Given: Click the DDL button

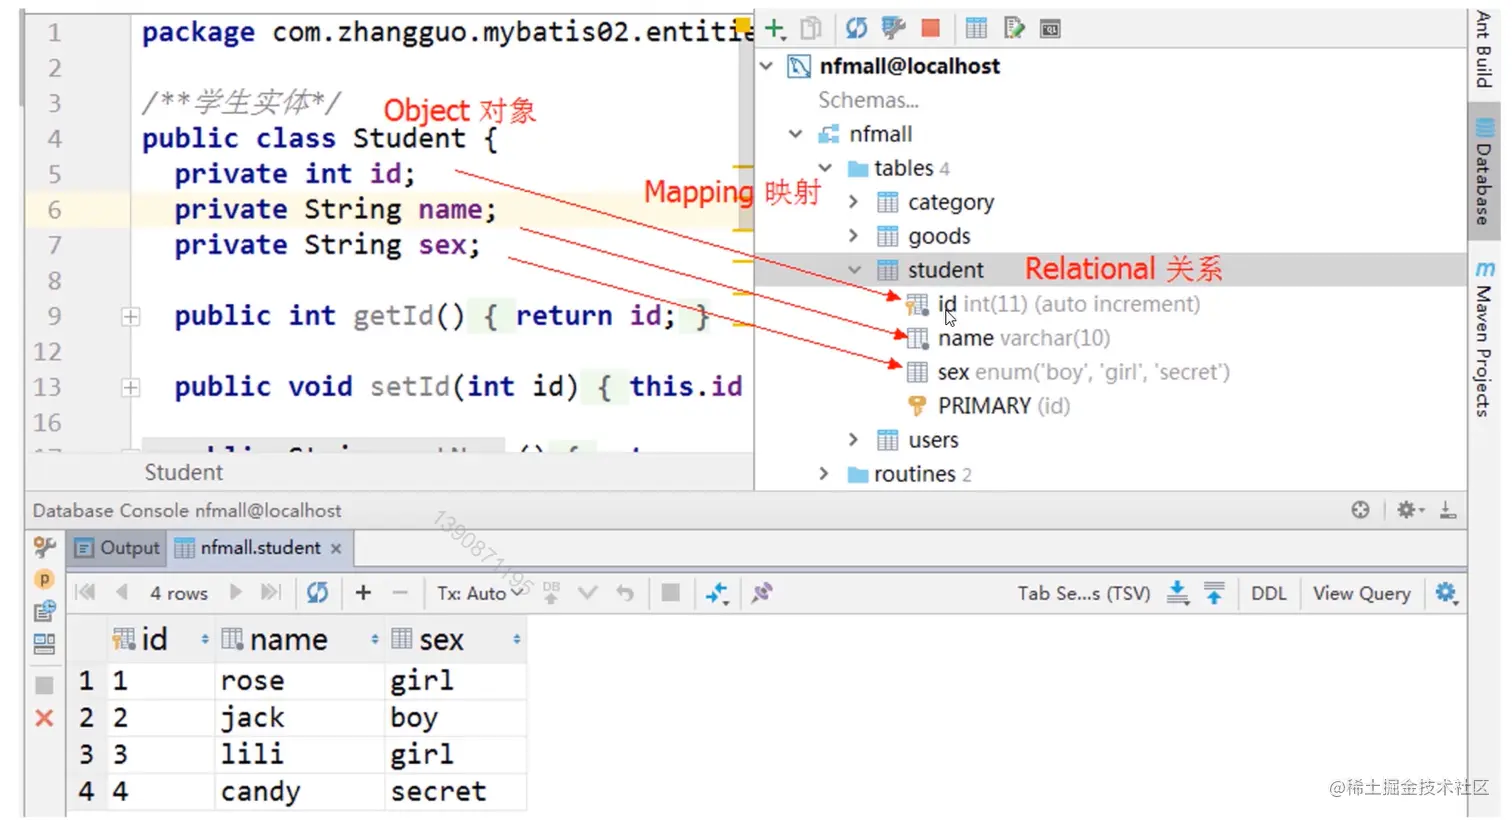Looking at the screenshot, I should coord(1269,593).
